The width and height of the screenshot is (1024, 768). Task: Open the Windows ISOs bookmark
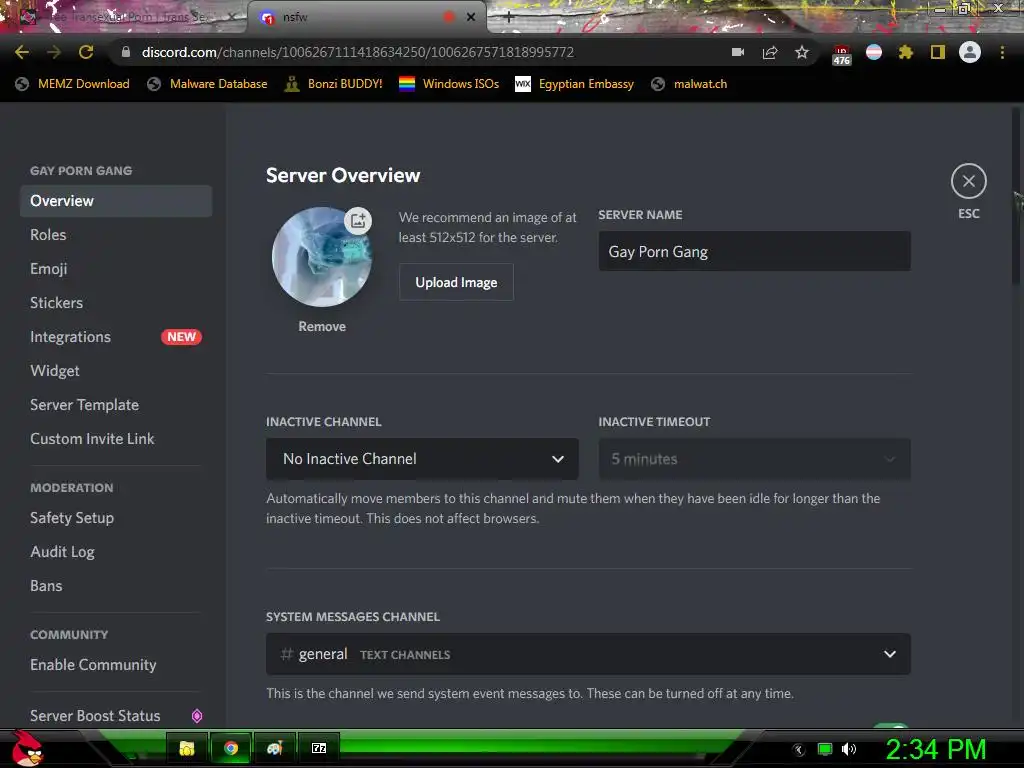(449, 84)
